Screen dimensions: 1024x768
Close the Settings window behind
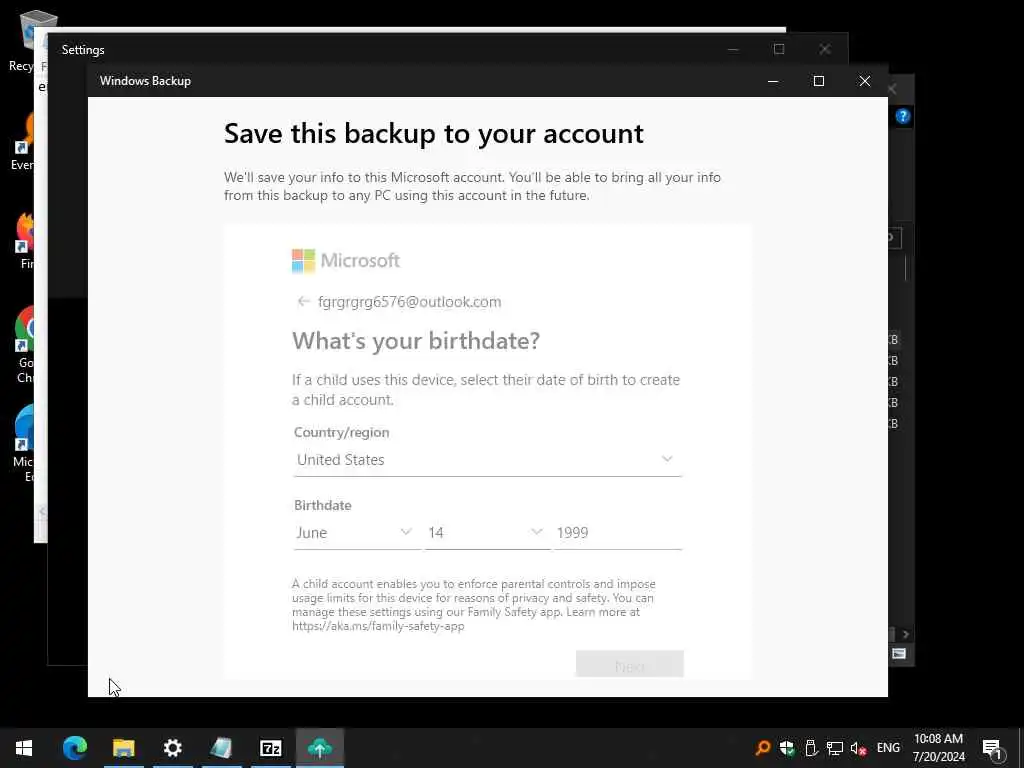coord(825,50)
